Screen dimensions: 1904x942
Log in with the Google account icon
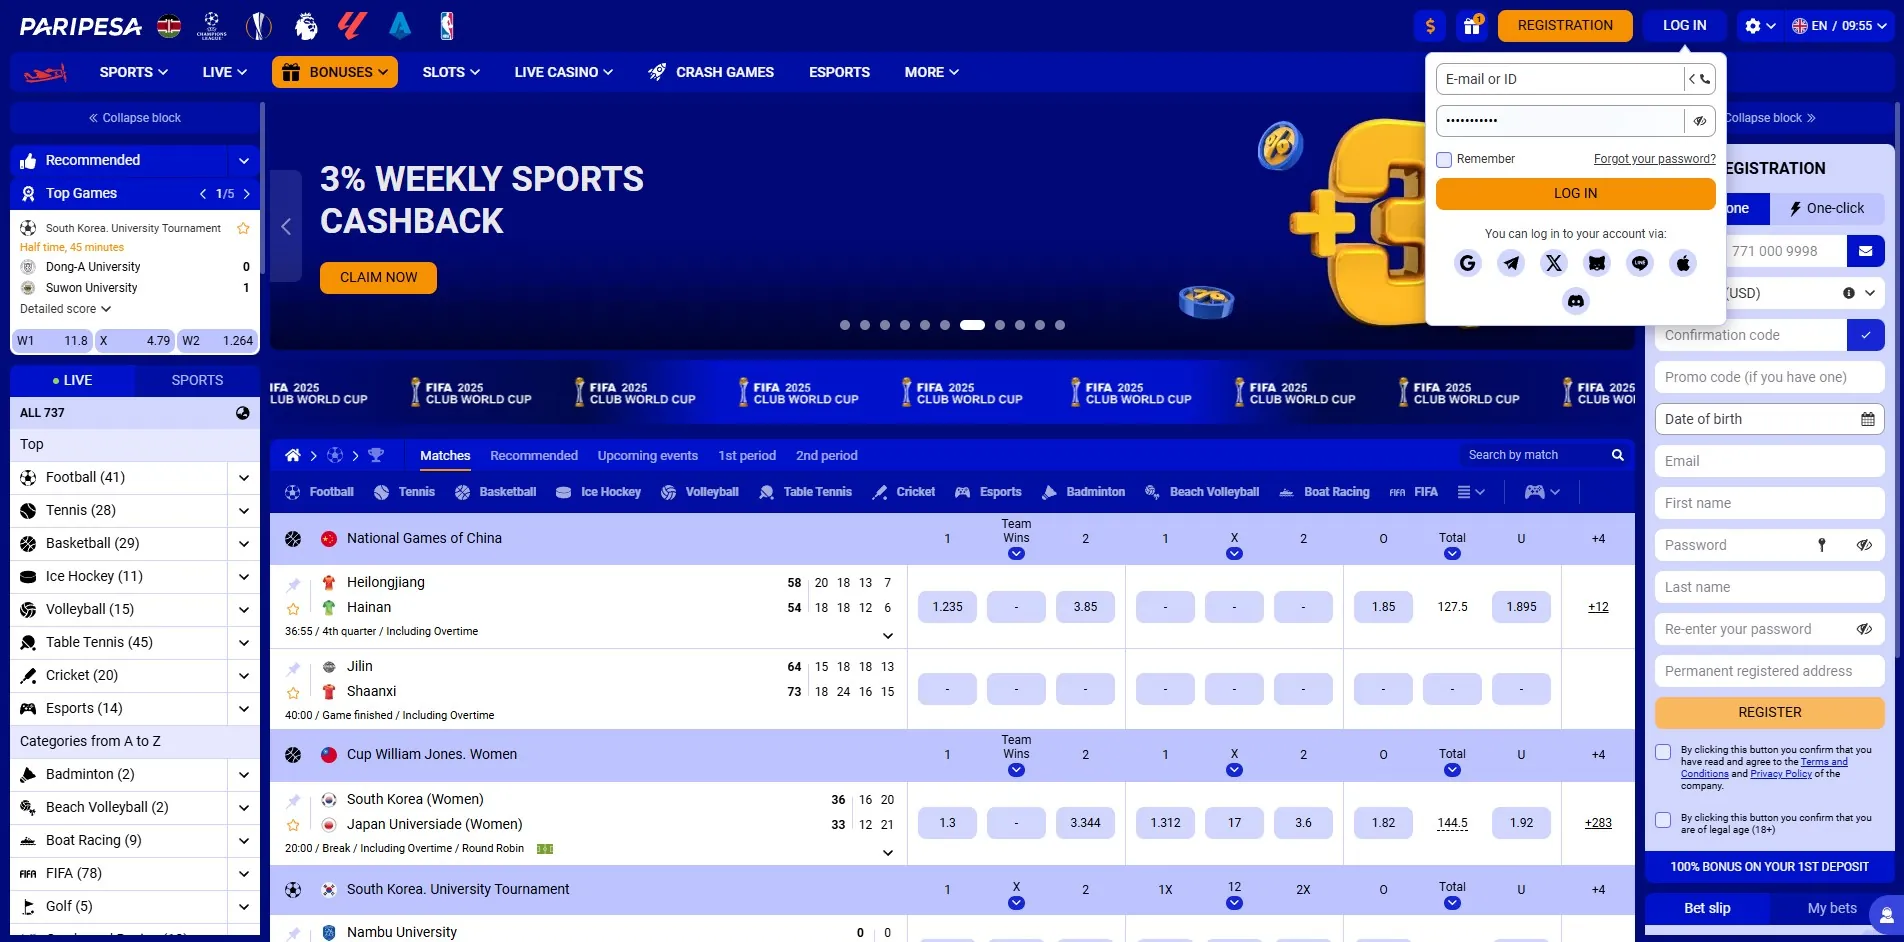1467,263
